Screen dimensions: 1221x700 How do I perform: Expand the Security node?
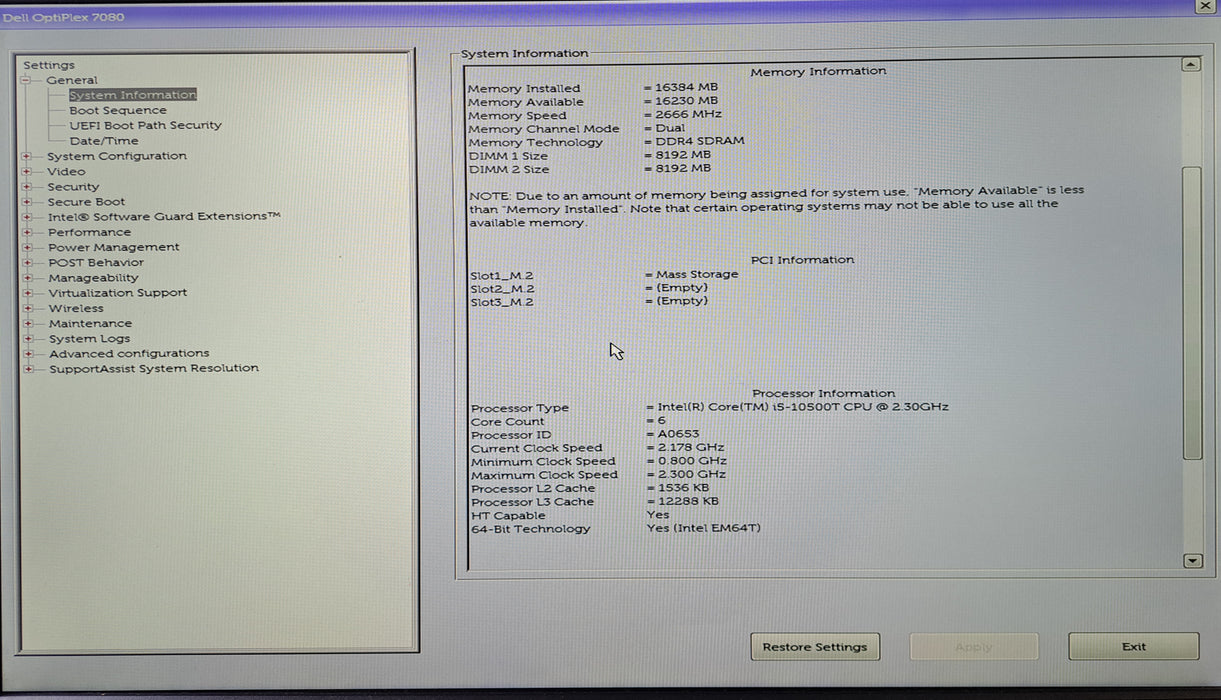tap(27, 187)
